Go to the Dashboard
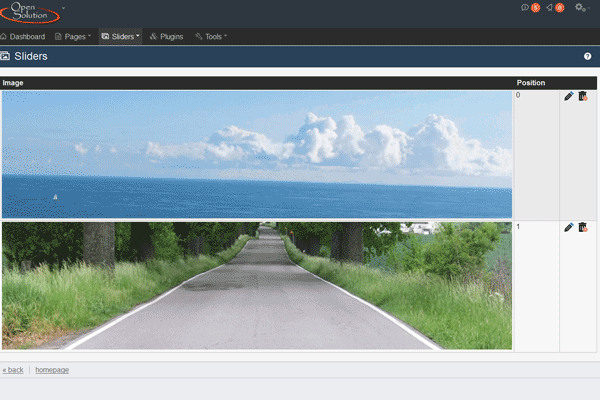This screenshot has width=600, height=400. (x=23, y=37)
